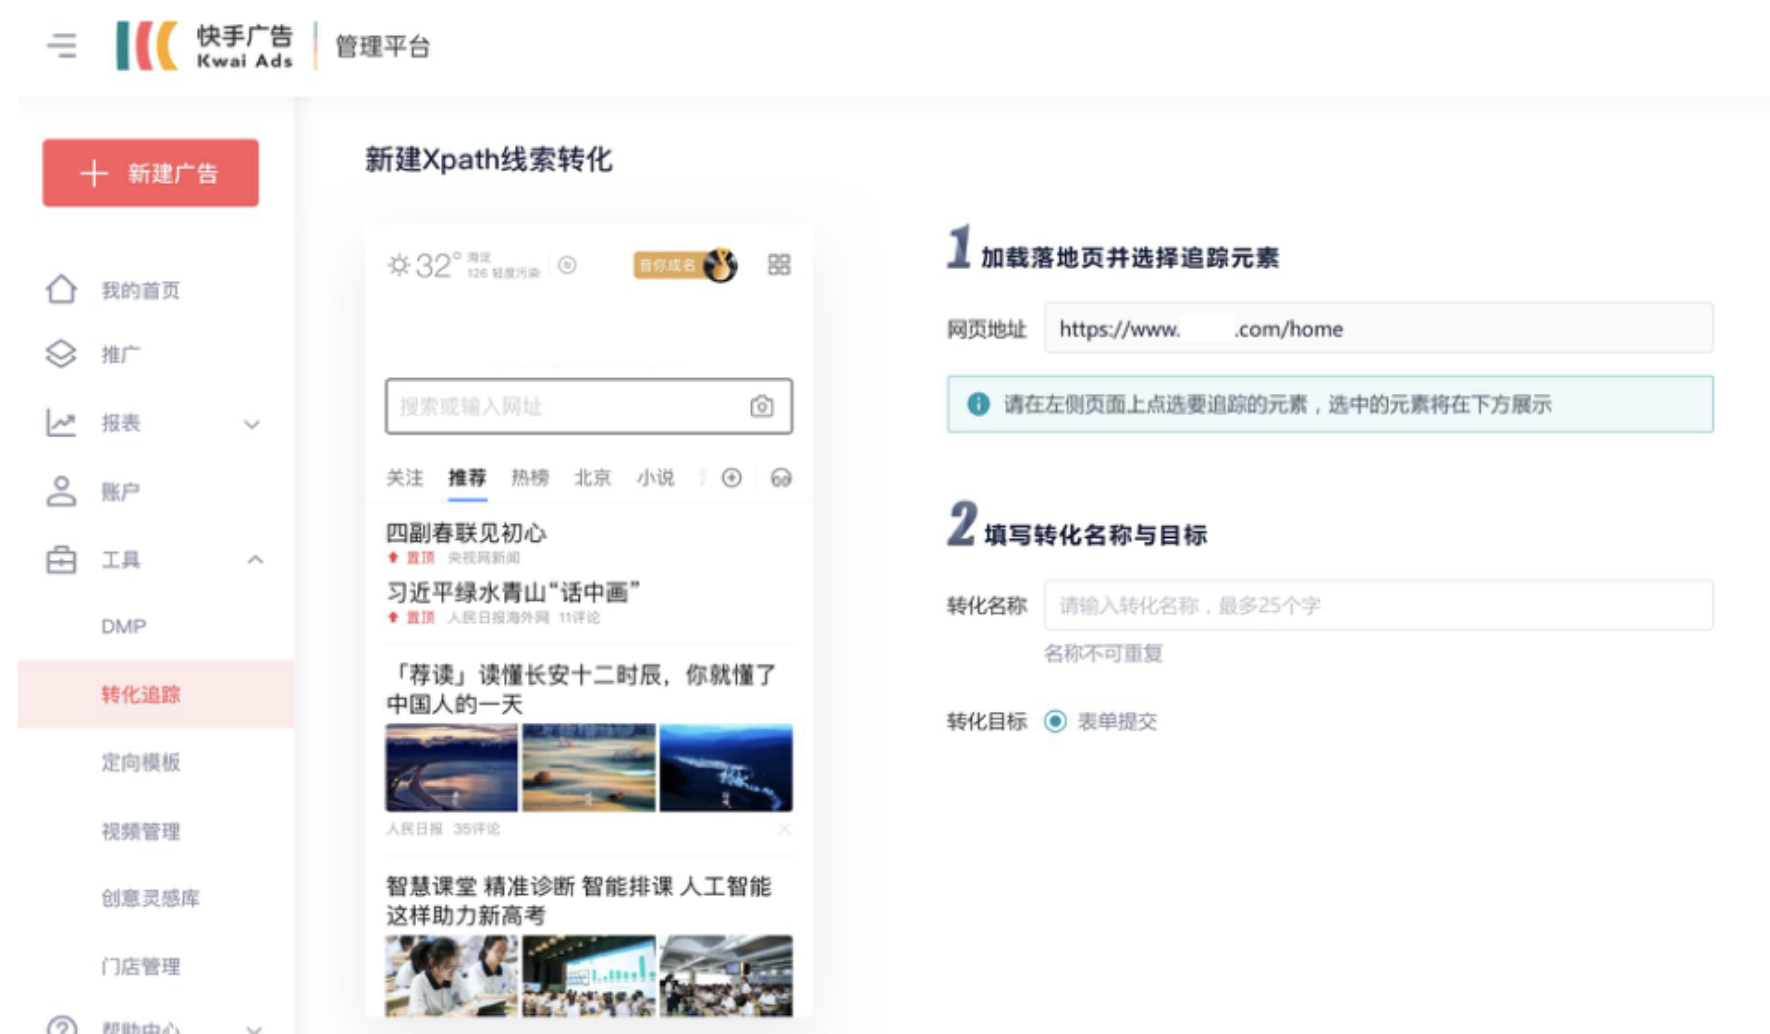
Task: Open the hamburger menu icon
Action: click(62, 46)
